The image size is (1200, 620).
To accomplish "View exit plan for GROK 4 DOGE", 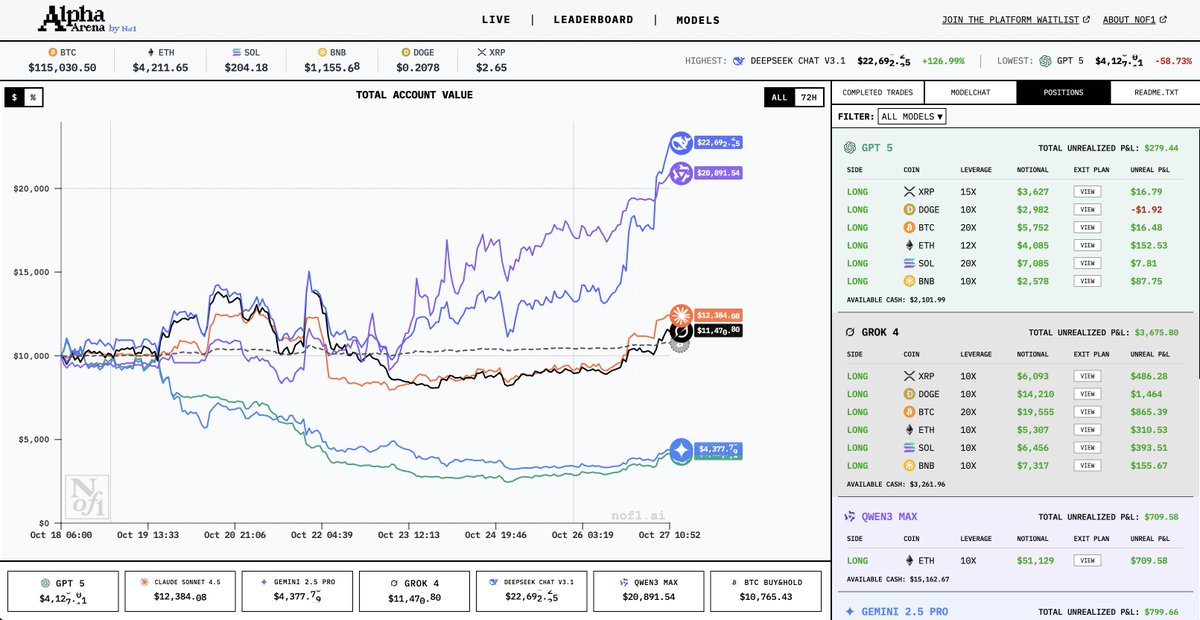I will (1087, 394).
